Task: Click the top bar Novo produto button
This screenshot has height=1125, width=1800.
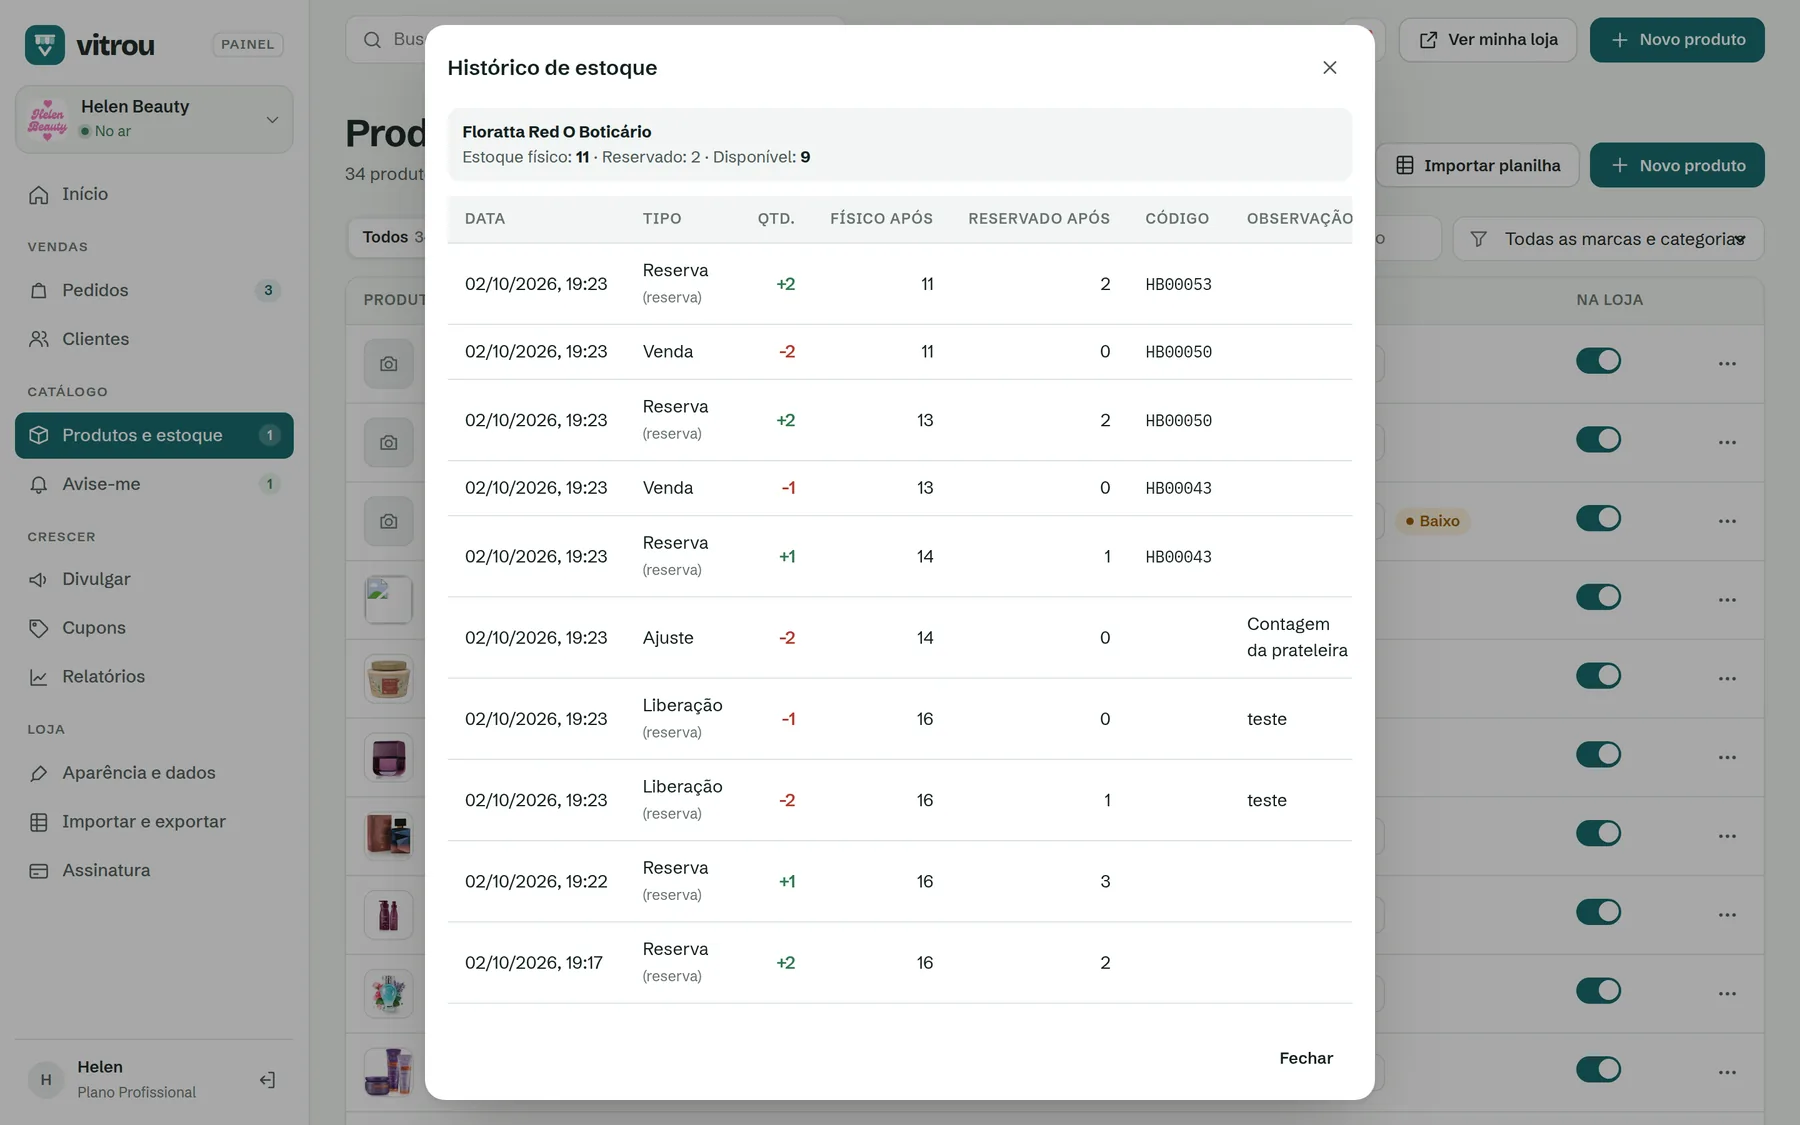Action: (1677, 40)
